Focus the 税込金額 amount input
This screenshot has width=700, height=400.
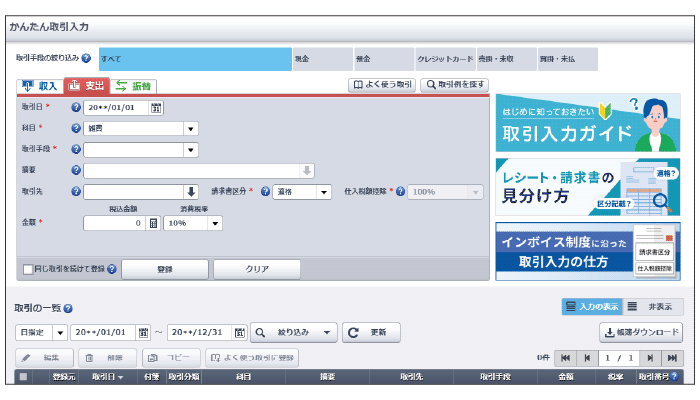(114, 223)
